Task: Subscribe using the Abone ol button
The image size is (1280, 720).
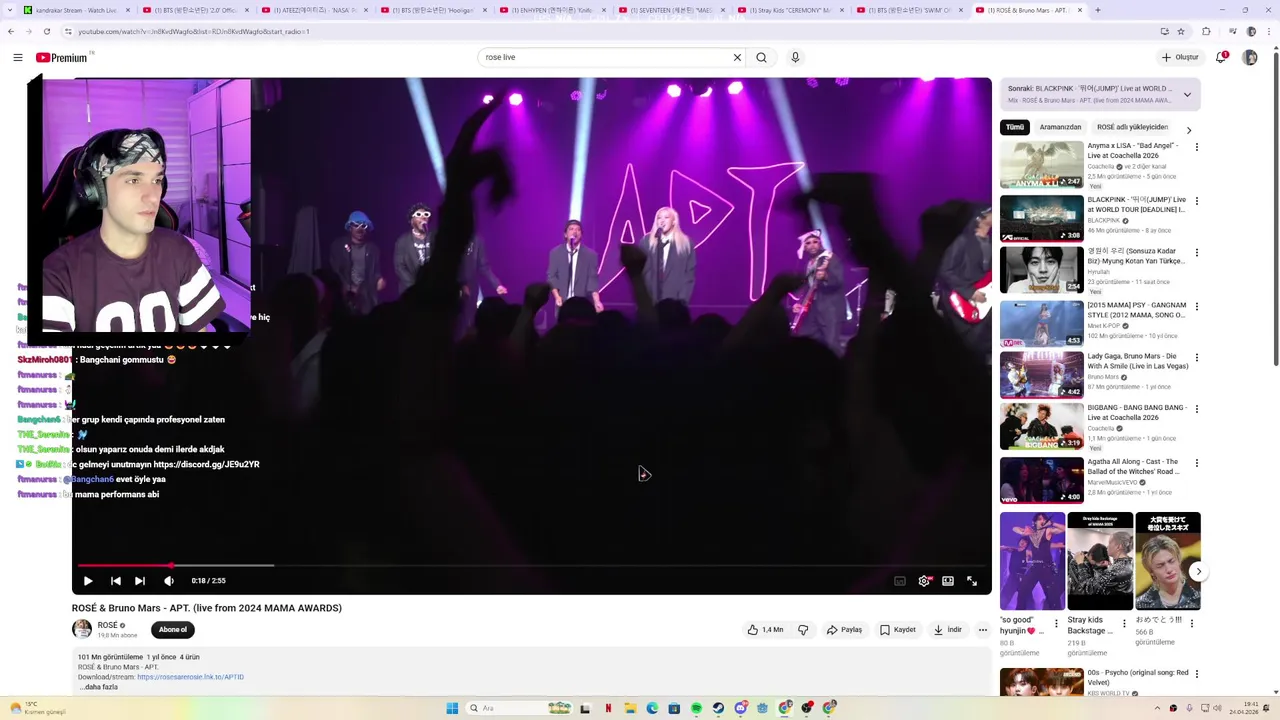Action: click(x=173, y=630)
